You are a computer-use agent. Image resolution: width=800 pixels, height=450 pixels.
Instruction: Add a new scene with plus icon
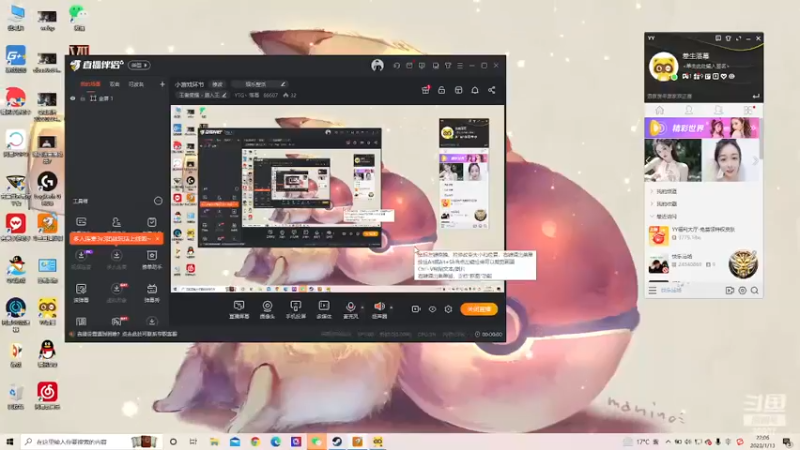pyautogui.click(x=162, y=84)
